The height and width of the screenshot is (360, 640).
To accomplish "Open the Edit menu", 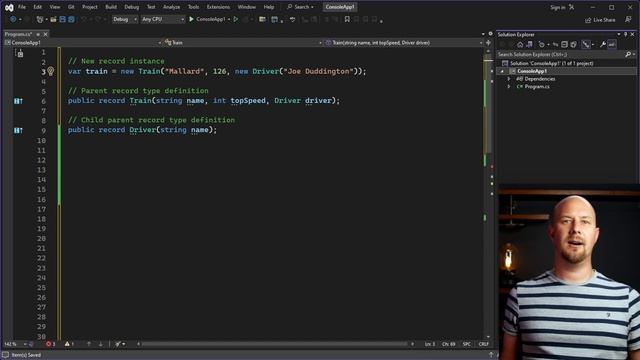I will click(x=38, y=7).
